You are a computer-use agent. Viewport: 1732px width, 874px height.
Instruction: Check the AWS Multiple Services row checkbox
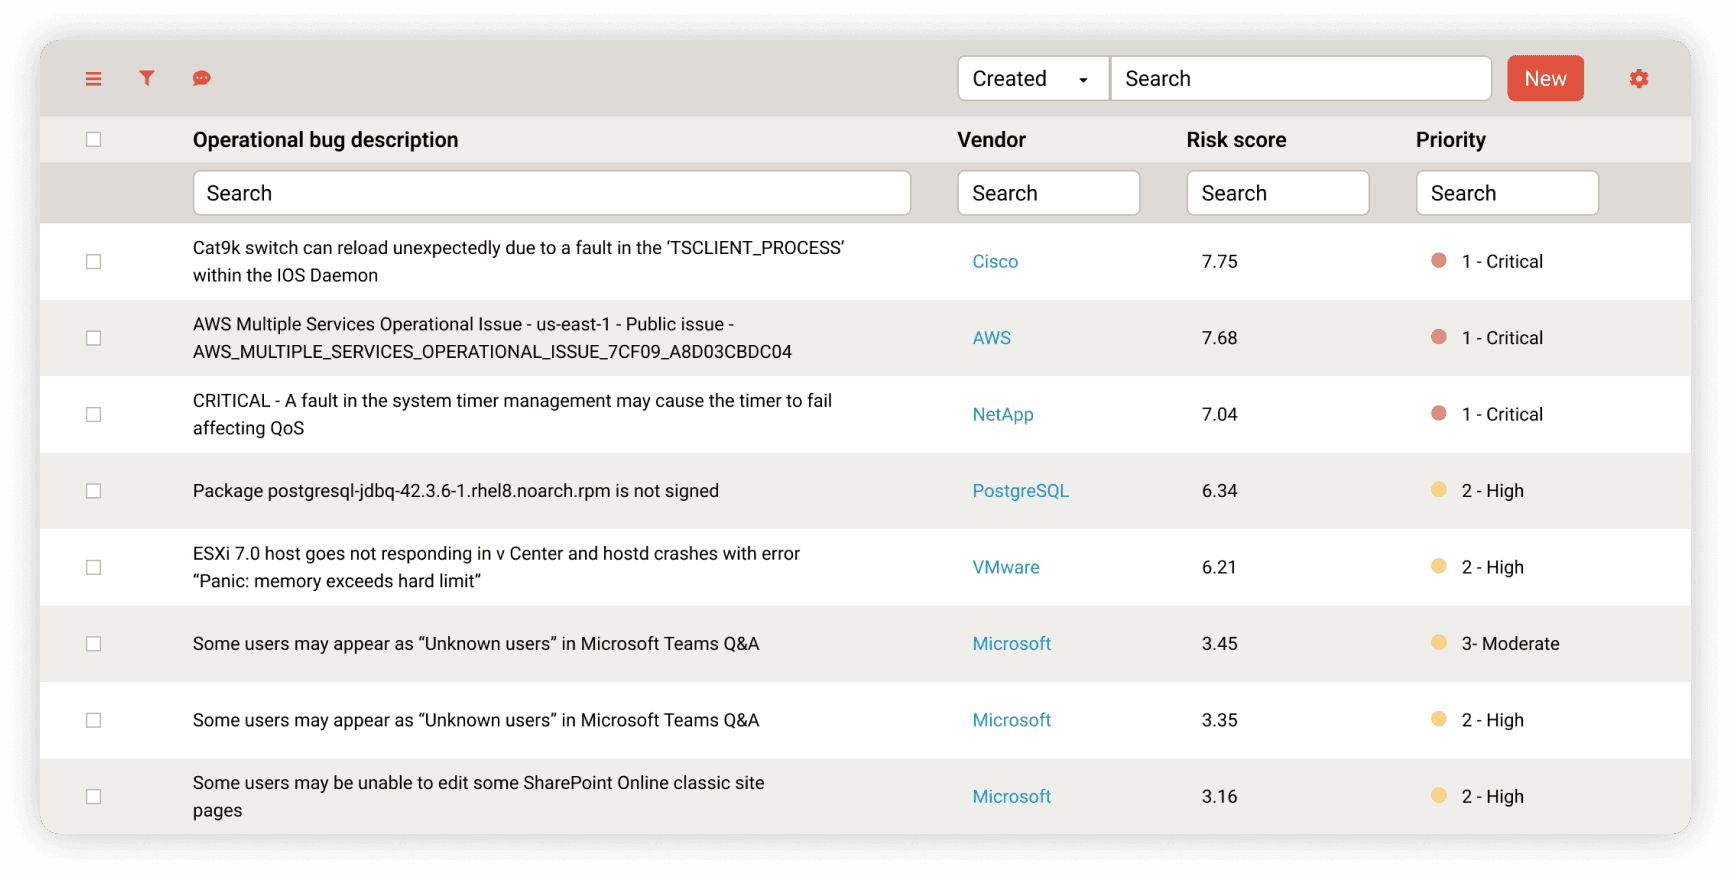(x=94, y=338)
